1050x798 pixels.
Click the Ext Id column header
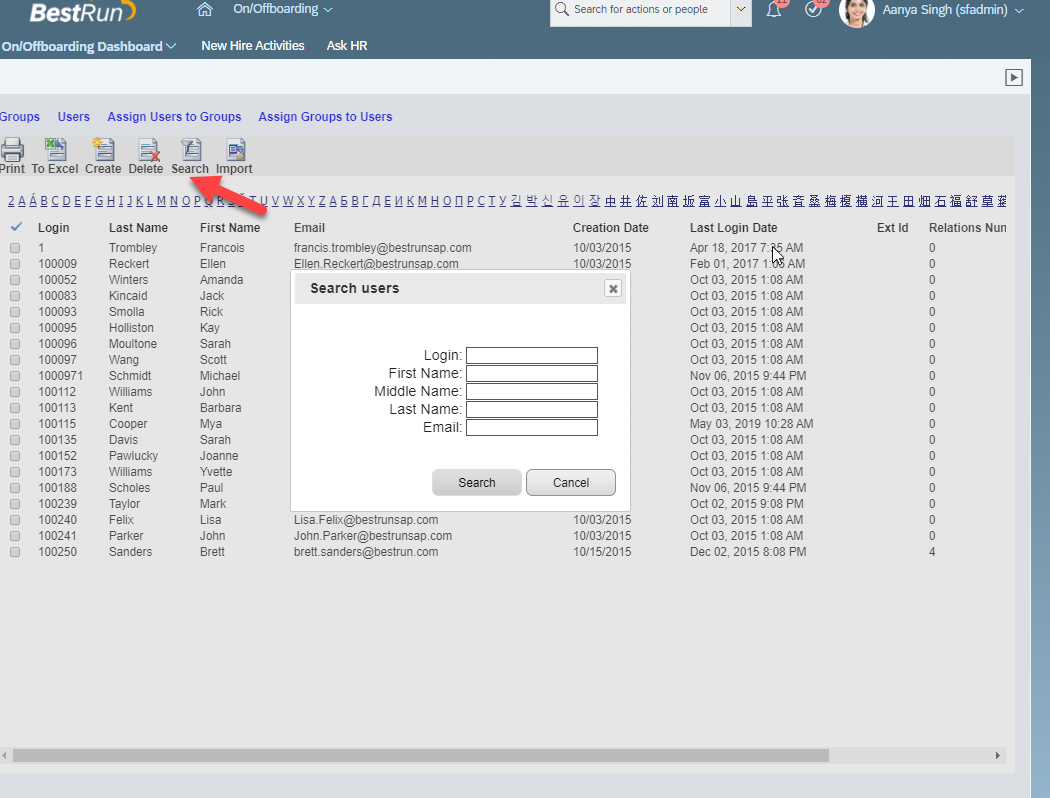coord(893,228)
